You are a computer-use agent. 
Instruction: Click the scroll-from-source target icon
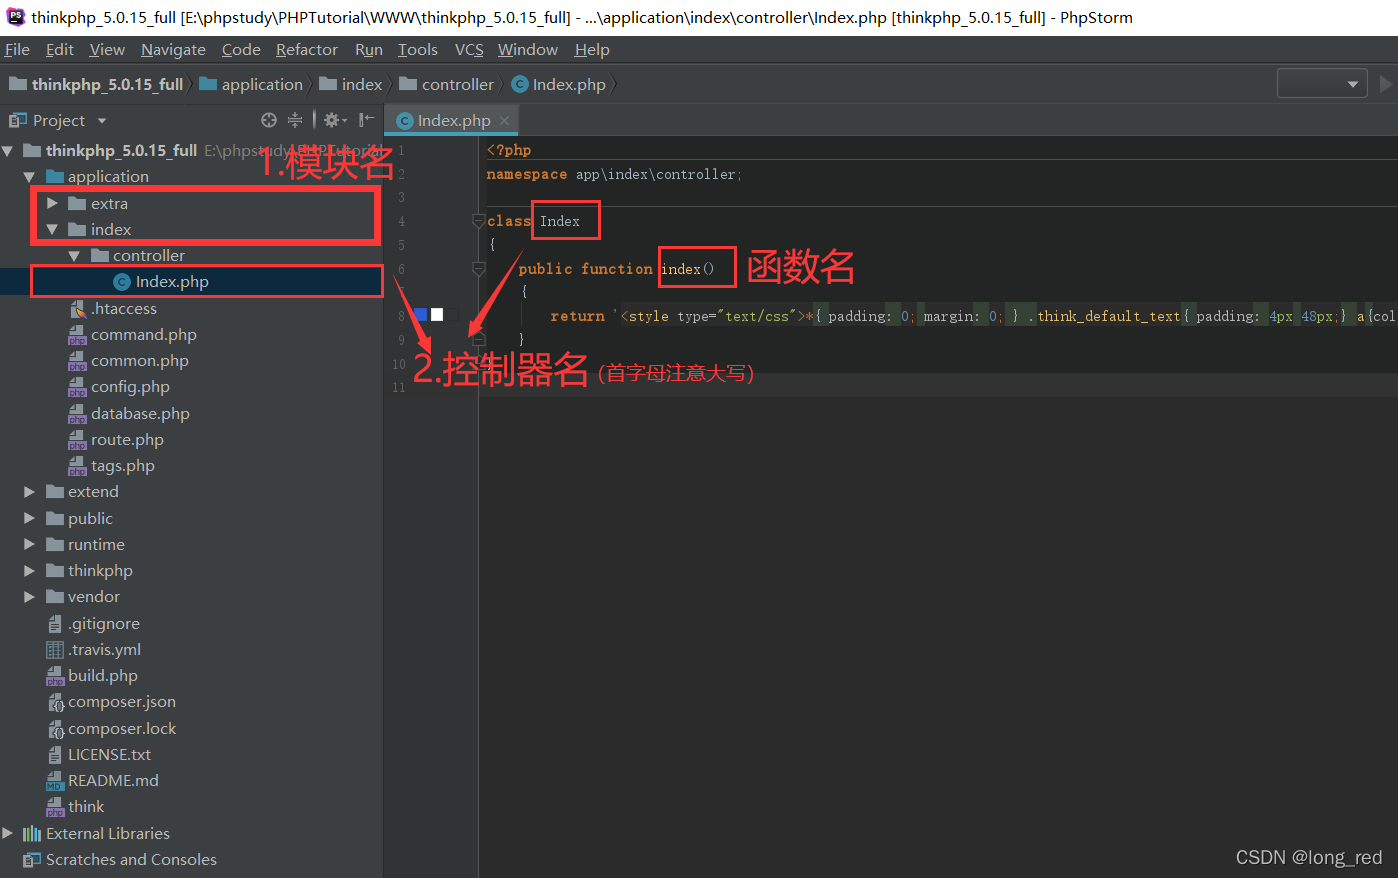(x=269, y=120)
